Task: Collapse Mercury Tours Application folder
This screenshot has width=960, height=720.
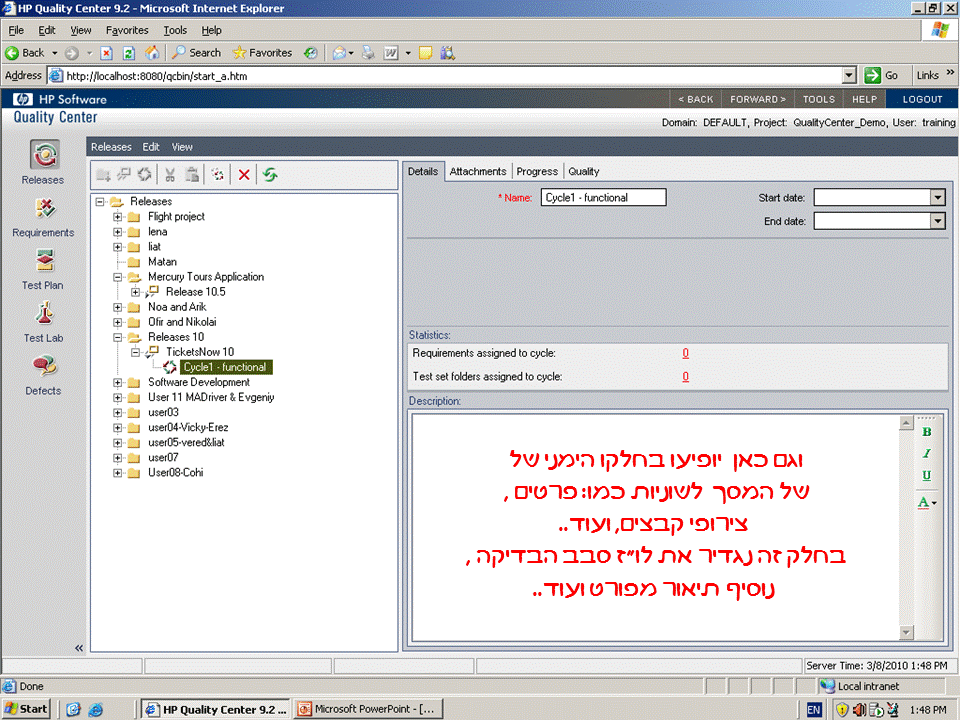Action: click(118, 277)
